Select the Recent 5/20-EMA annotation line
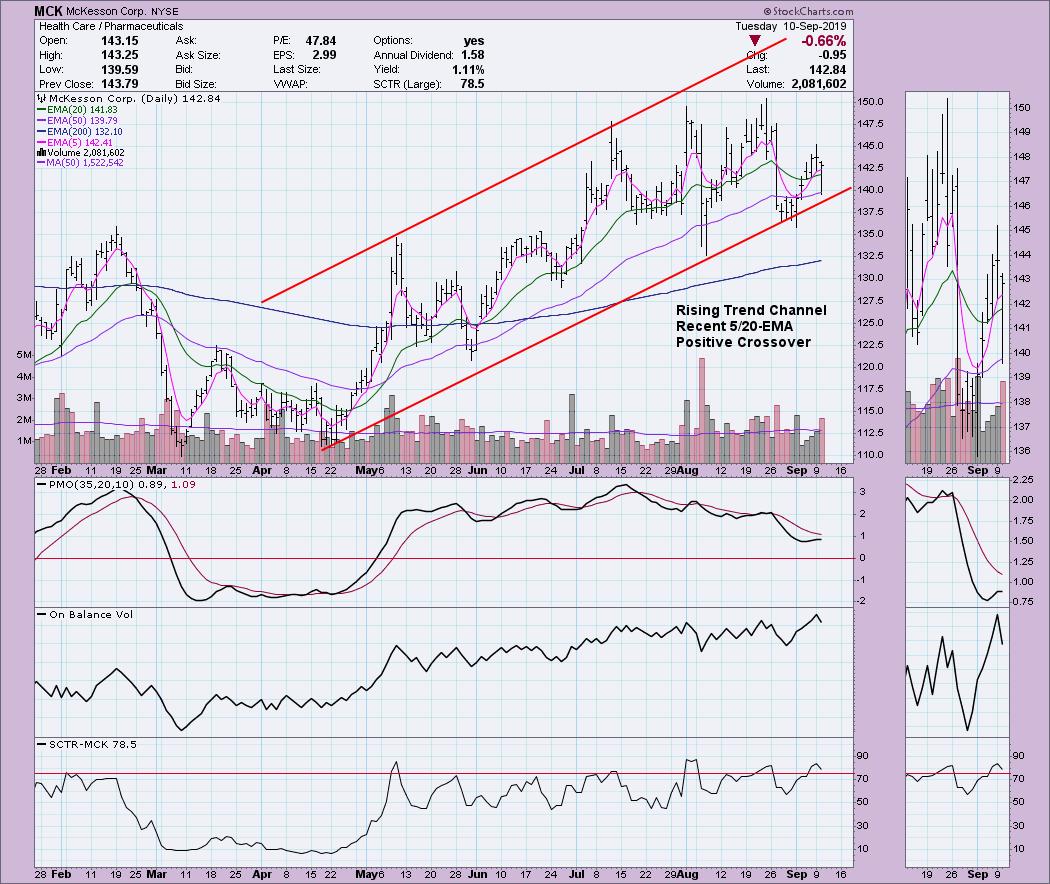The height and width of the screenshot is (884, 1050). 734,326
